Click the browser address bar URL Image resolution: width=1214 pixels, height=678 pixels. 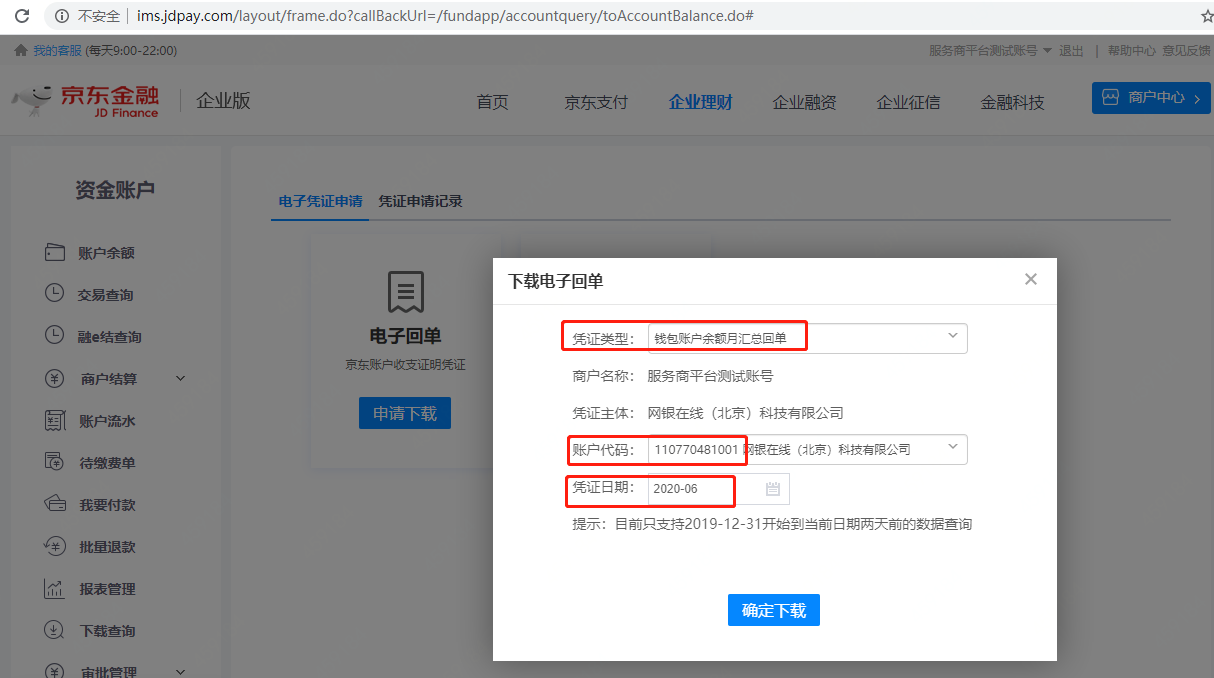445,16
